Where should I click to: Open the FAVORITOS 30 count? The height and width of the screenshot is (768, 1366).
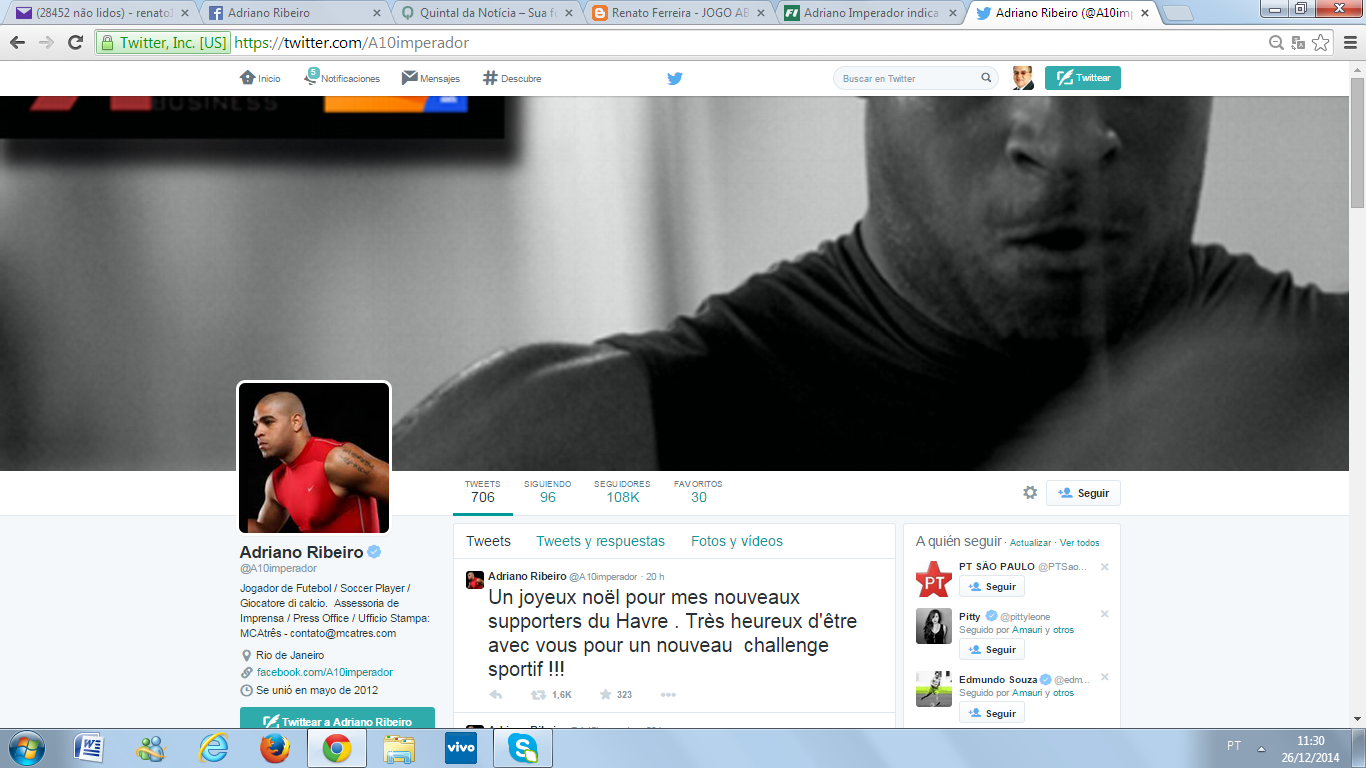[x=698, y=491]
